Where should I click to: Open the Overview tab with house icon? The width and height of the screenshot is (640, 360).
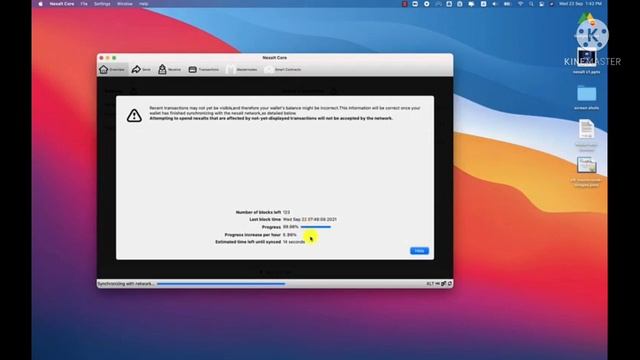coord(112,69)
